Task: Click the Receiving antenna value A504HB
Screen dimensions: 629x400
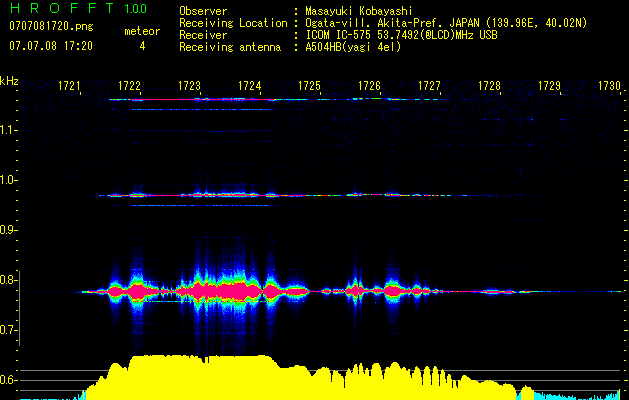Action: tap(353, 47)
